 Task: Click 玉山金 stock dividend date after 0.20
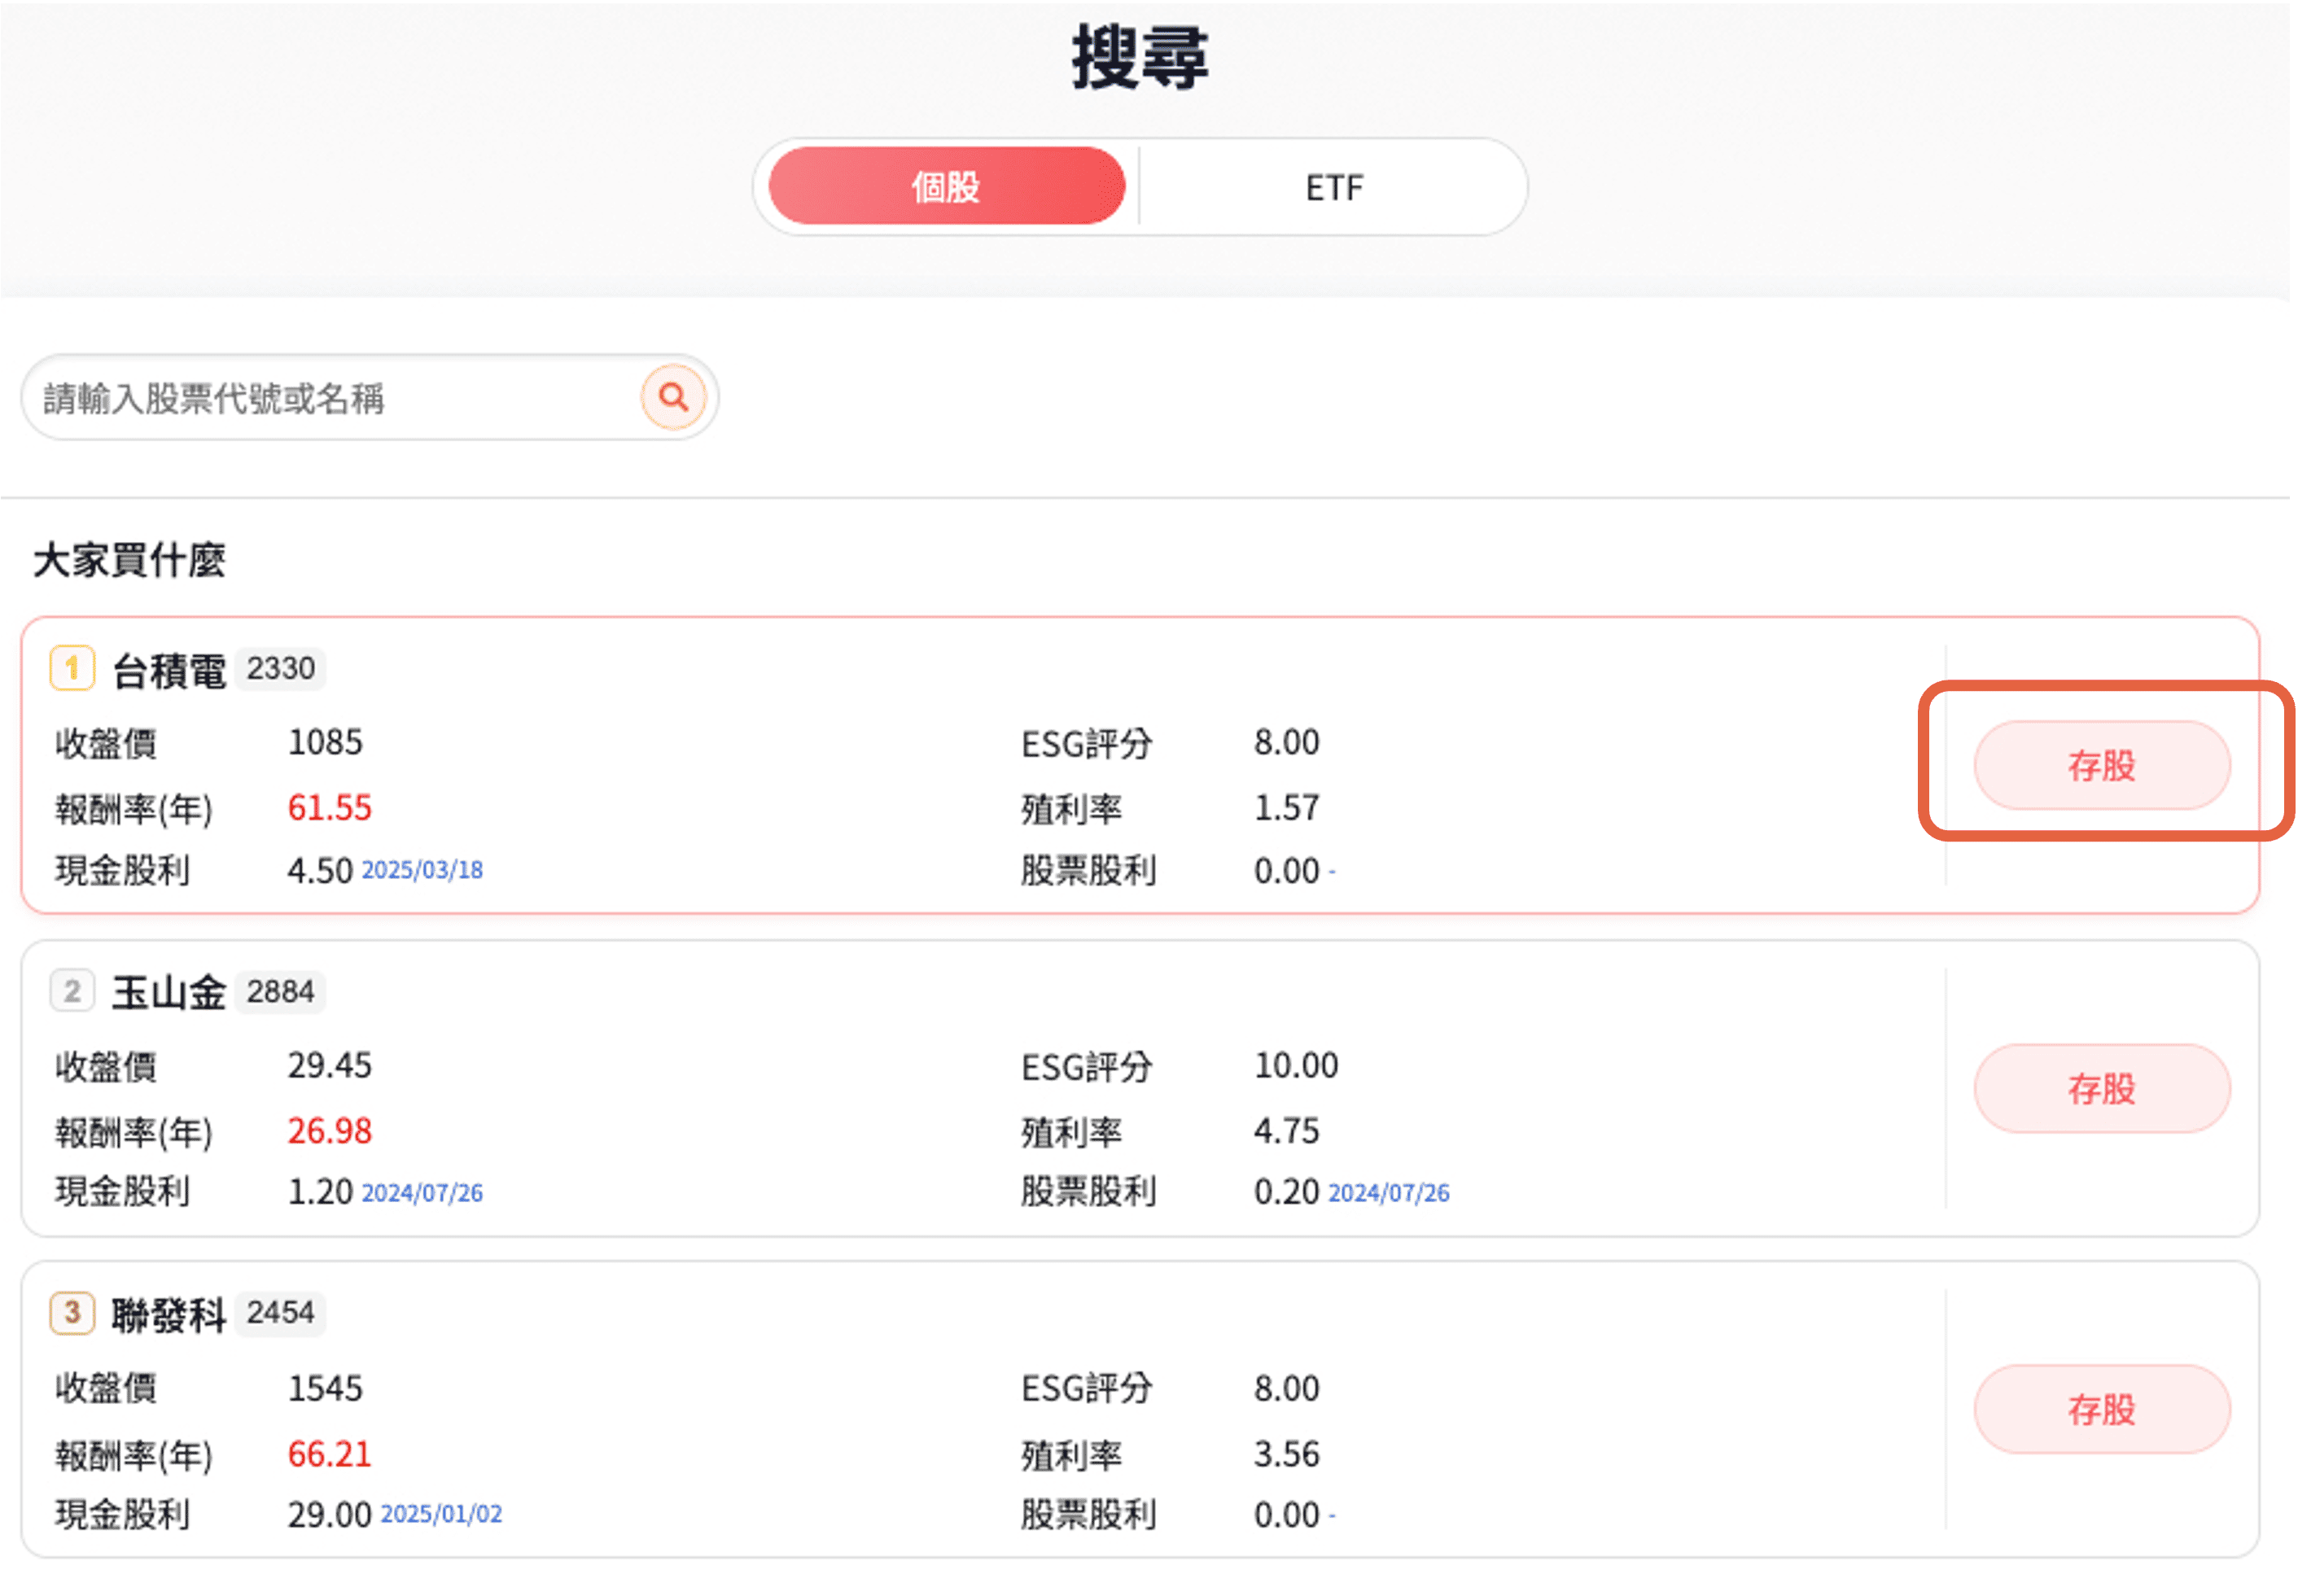pos(1388,1192)
